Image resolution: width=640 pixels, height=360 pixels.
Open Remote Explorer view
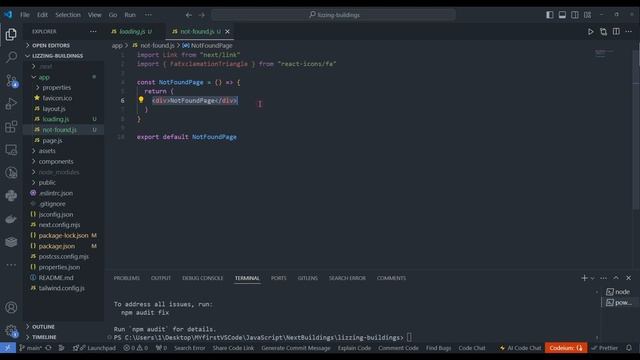(x=11, y=150)
